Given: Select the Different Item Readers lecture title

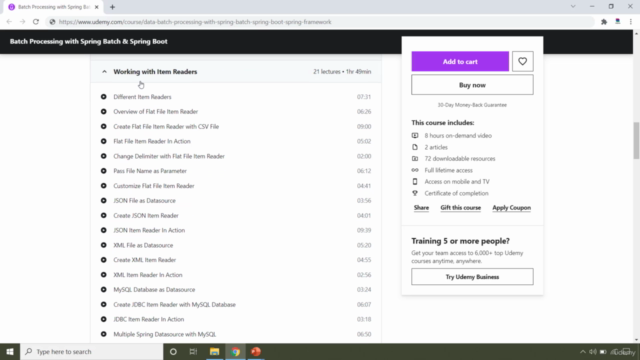Looking at the screenshot, I should tap(142, 97).
